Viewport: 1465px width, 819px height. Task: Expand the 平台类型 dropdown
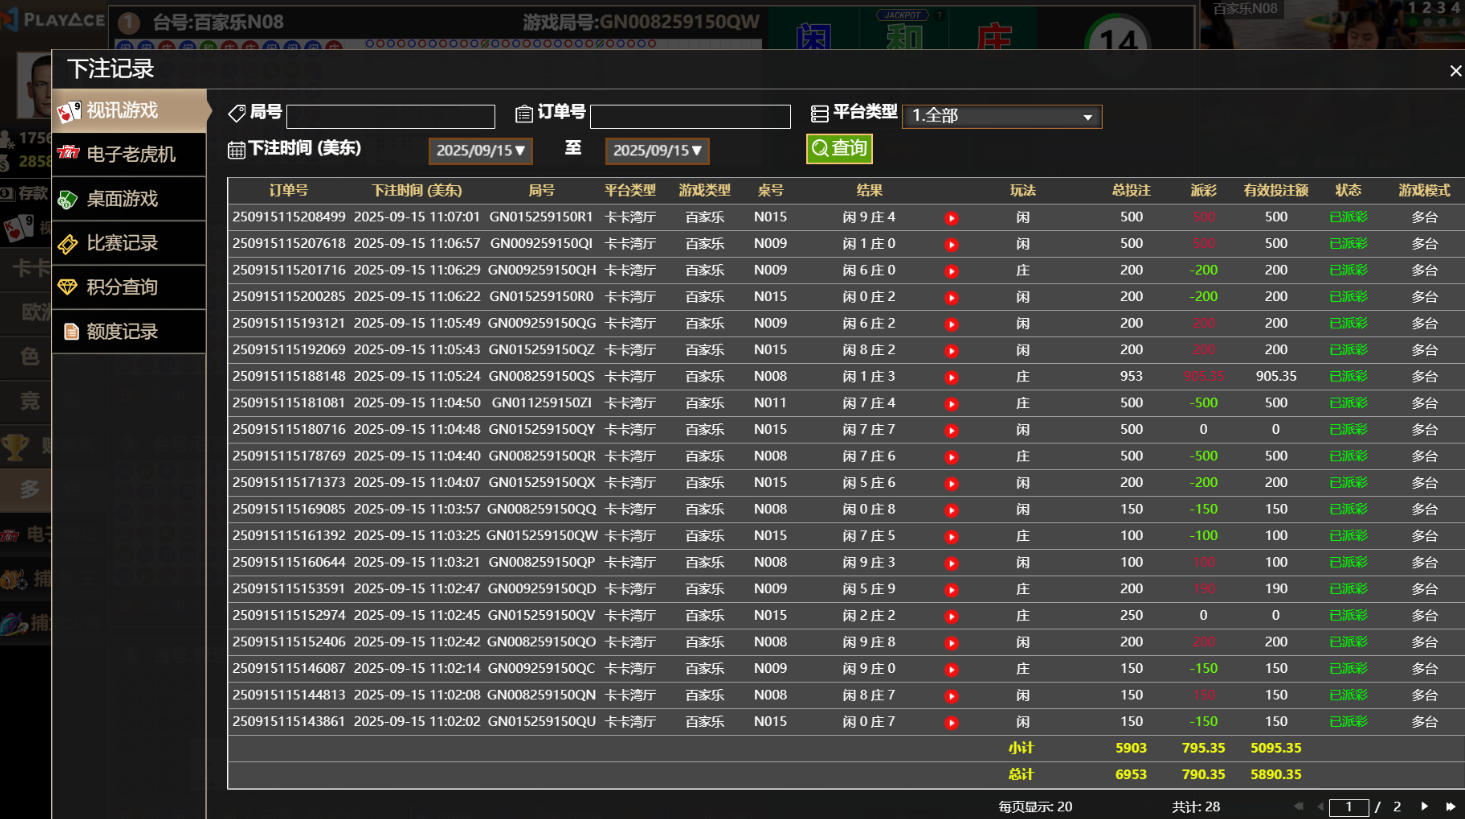click(x=1001, y=116)
